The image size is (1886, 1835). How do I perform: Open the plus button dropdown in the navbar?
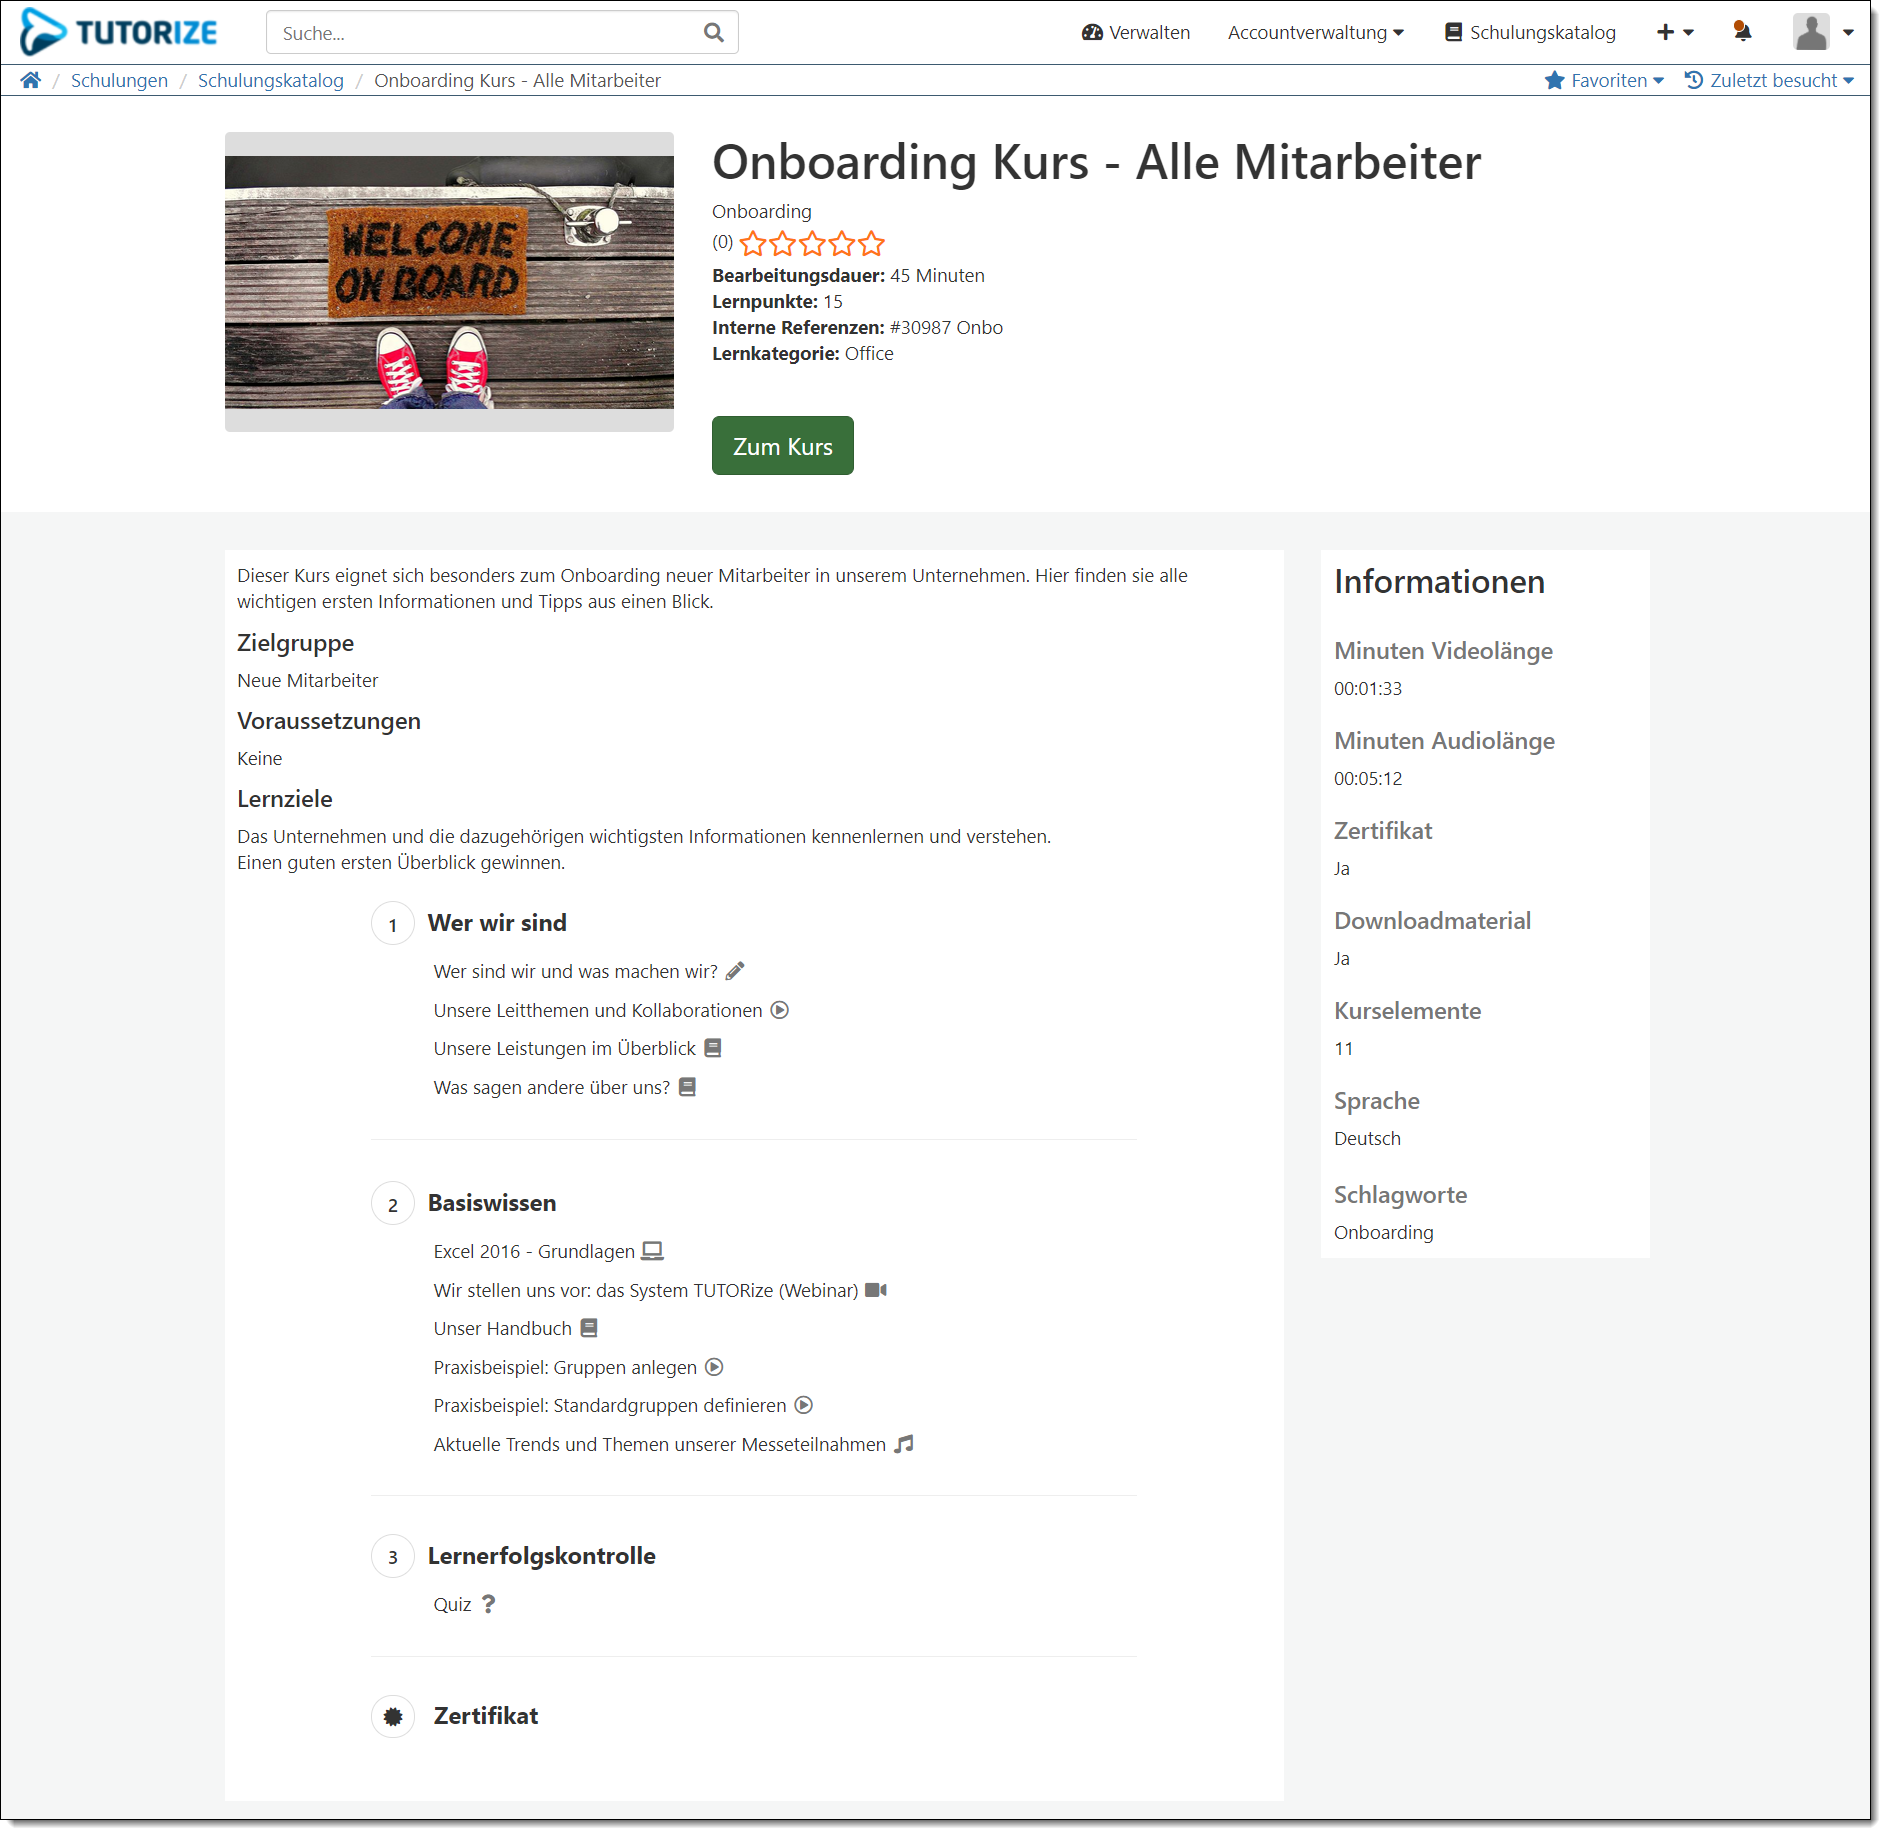(1674, 32)
